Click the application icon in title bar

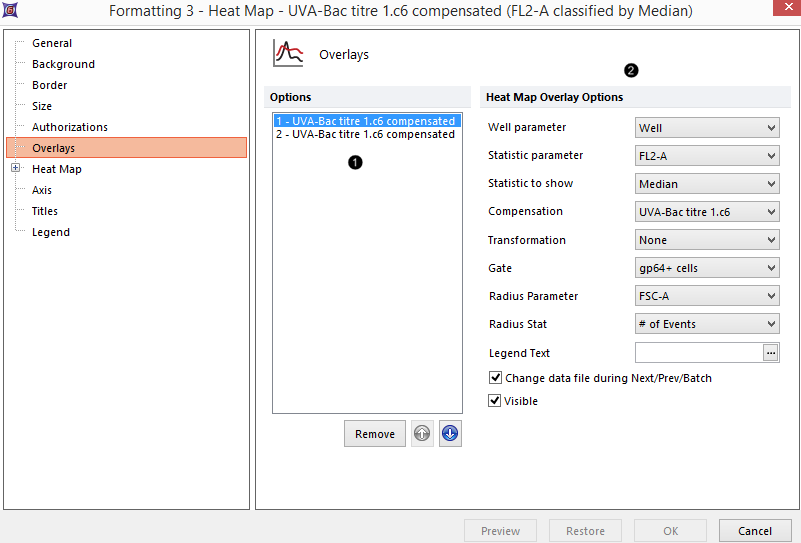tap(10, 10)
